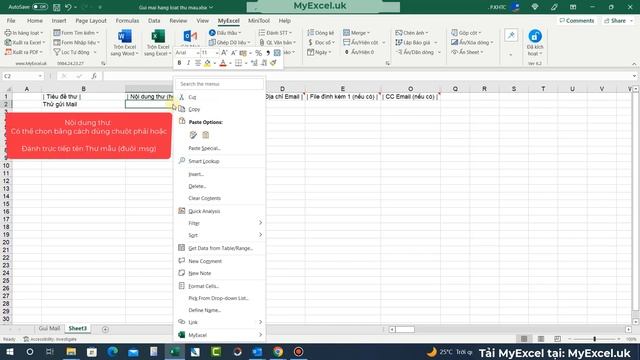Click the pin tool icon in ribbon
Image resolution: width=640 pixels, height=360 pixels.
pos(511,36)
